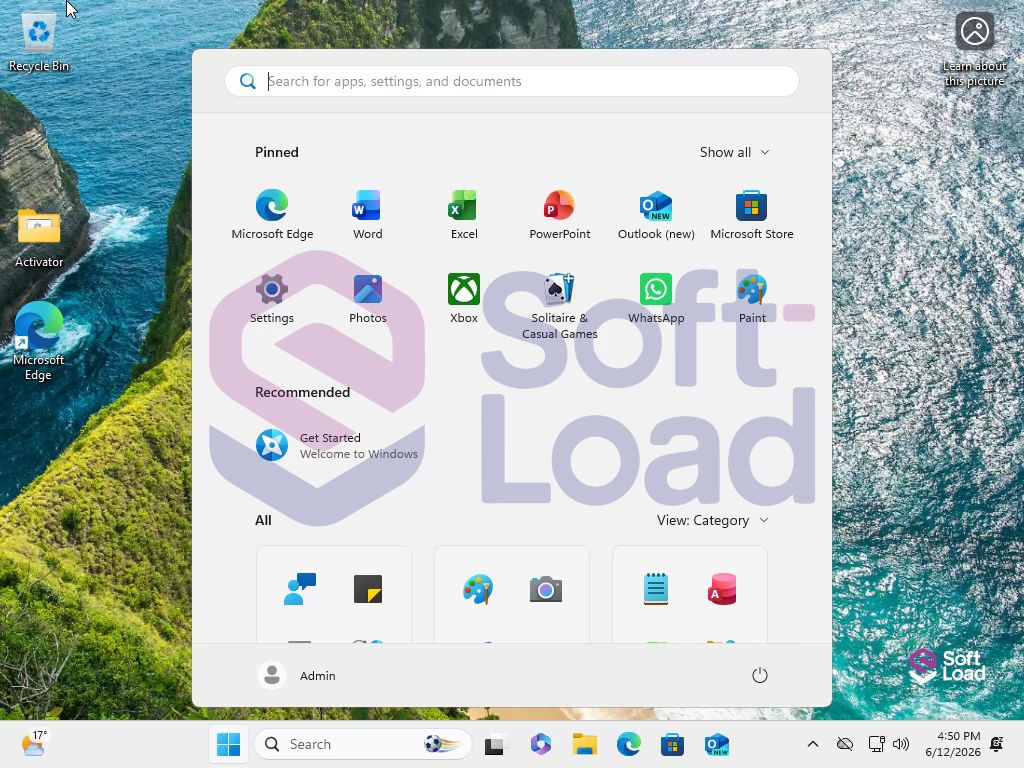Click the Windows Start button on taskbar
The image size is (1024, 768).
click(x=229, y=744)
